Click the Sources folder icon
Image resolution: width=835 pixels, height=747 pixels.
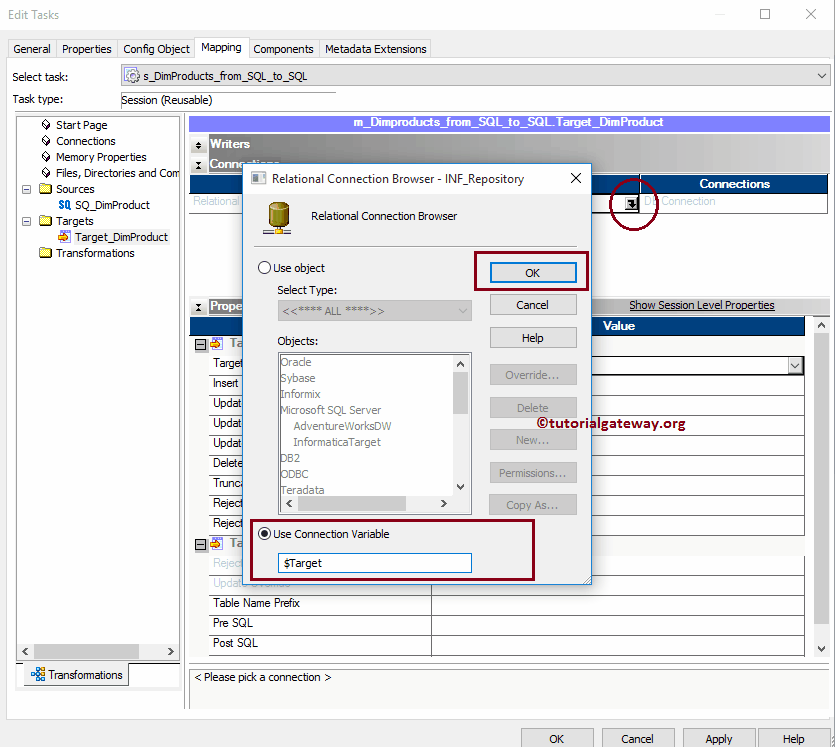click(x=45, y=189)
